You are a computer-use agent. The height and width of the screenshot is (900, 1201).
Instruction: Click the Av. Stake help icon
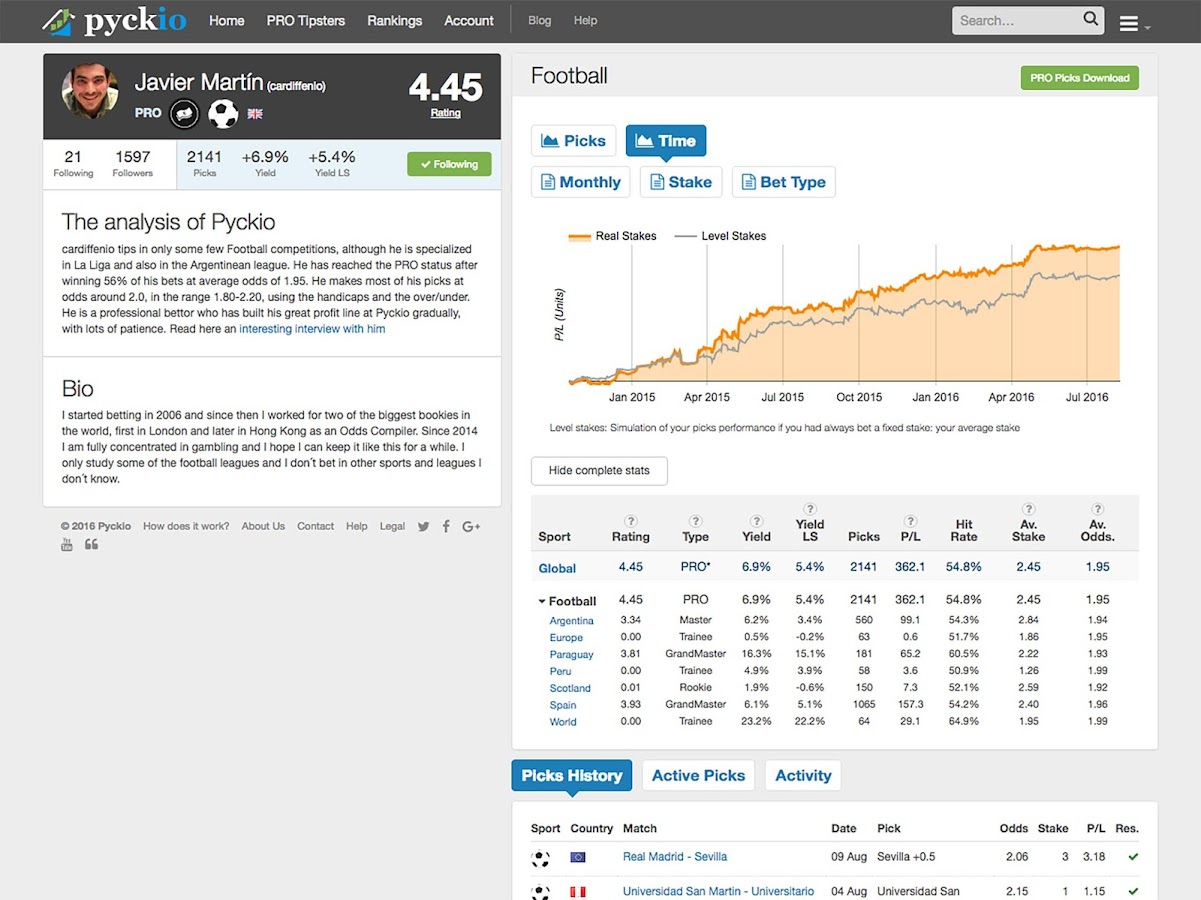(1029, 509)
